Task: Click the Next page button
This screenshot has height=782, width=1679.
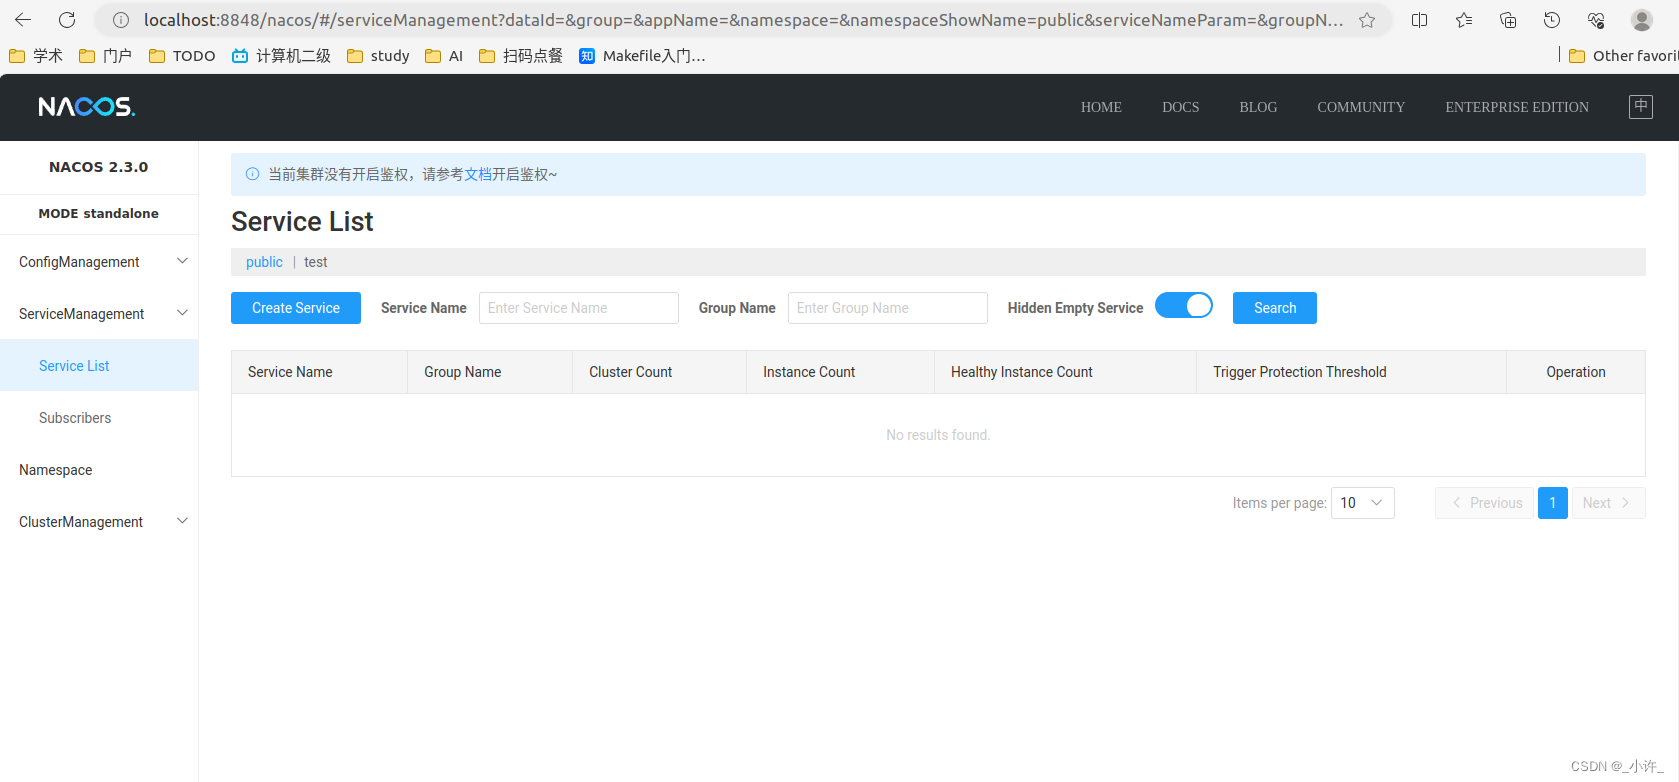Action: (x=1608, y=503)
